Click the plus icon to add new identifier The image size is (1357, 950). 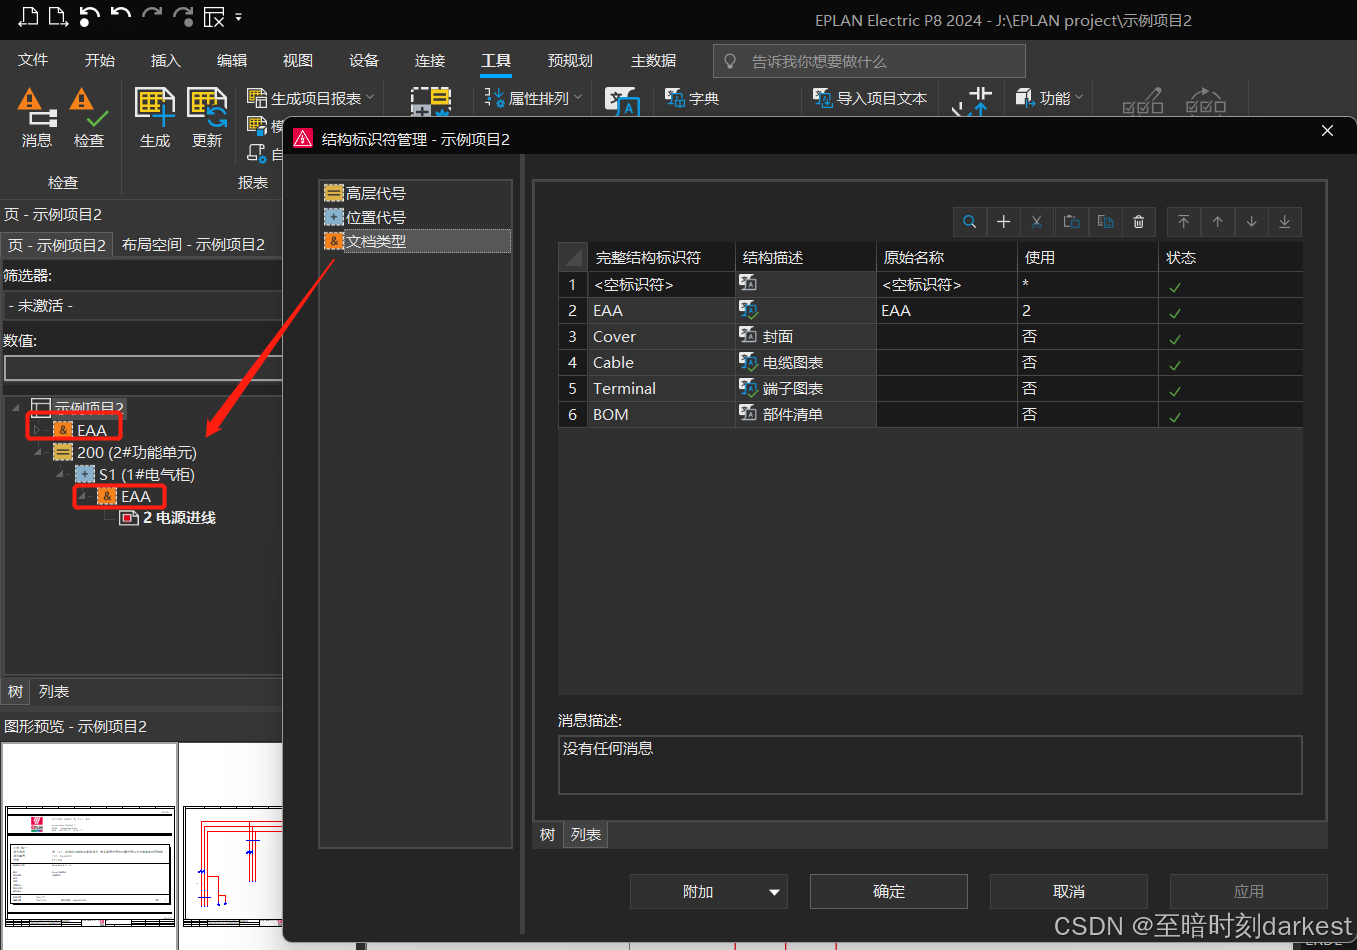[x=1004, y=222]
